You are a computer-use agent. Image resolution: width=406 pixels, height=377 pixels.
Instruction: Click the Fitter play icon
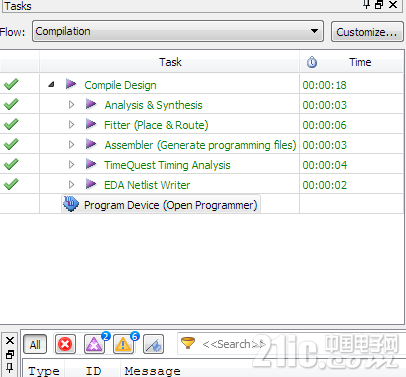pos(91,124)
